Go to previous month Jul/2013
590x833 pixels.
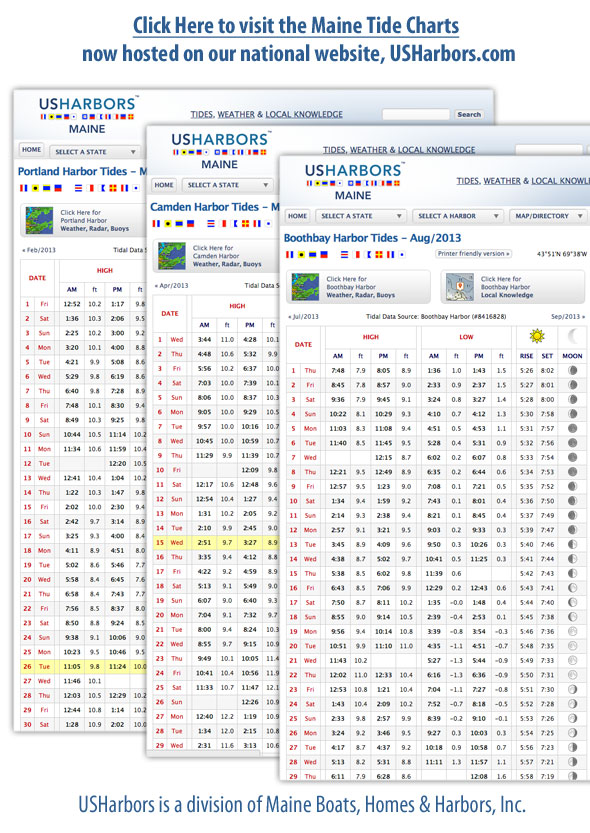point(303,317)
